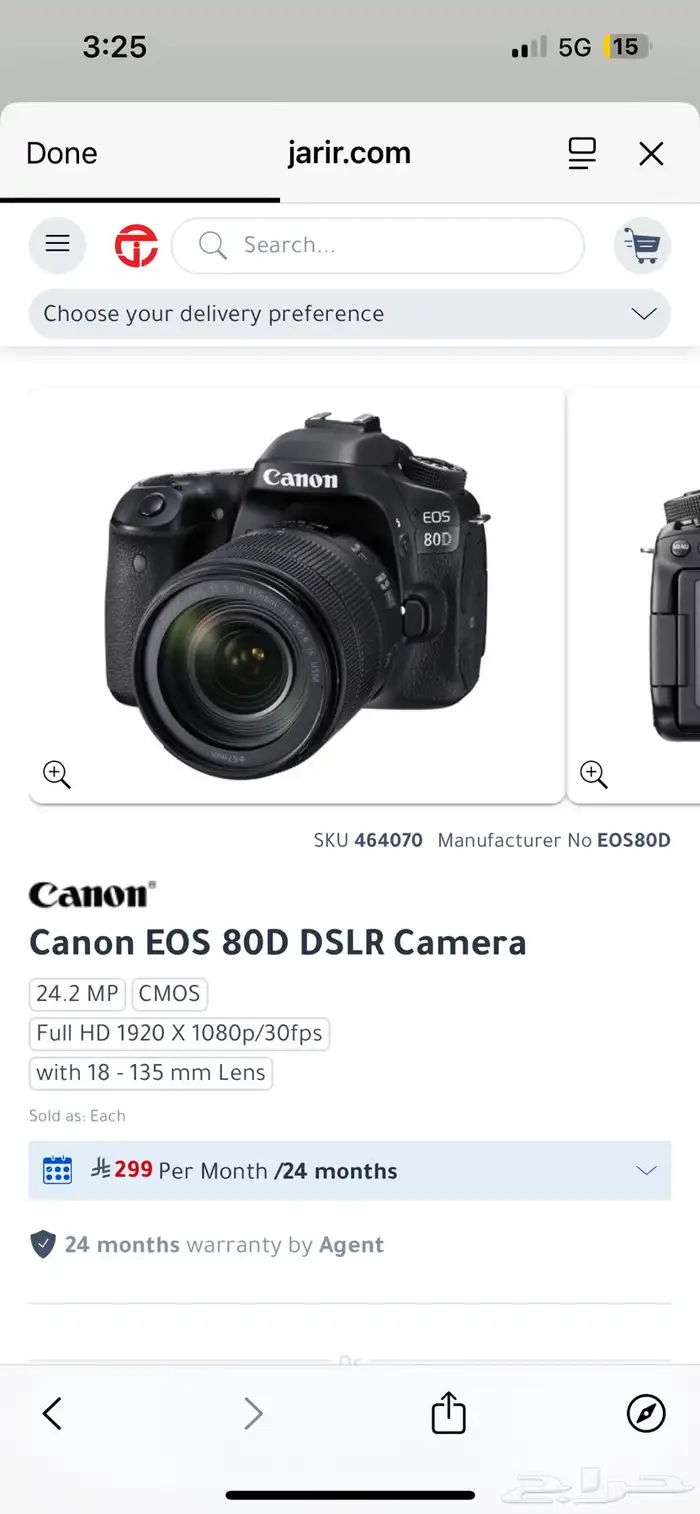Viewport: 700px width, 1514px height.
Task: Click inside the Search field
Action: point(378,245)
